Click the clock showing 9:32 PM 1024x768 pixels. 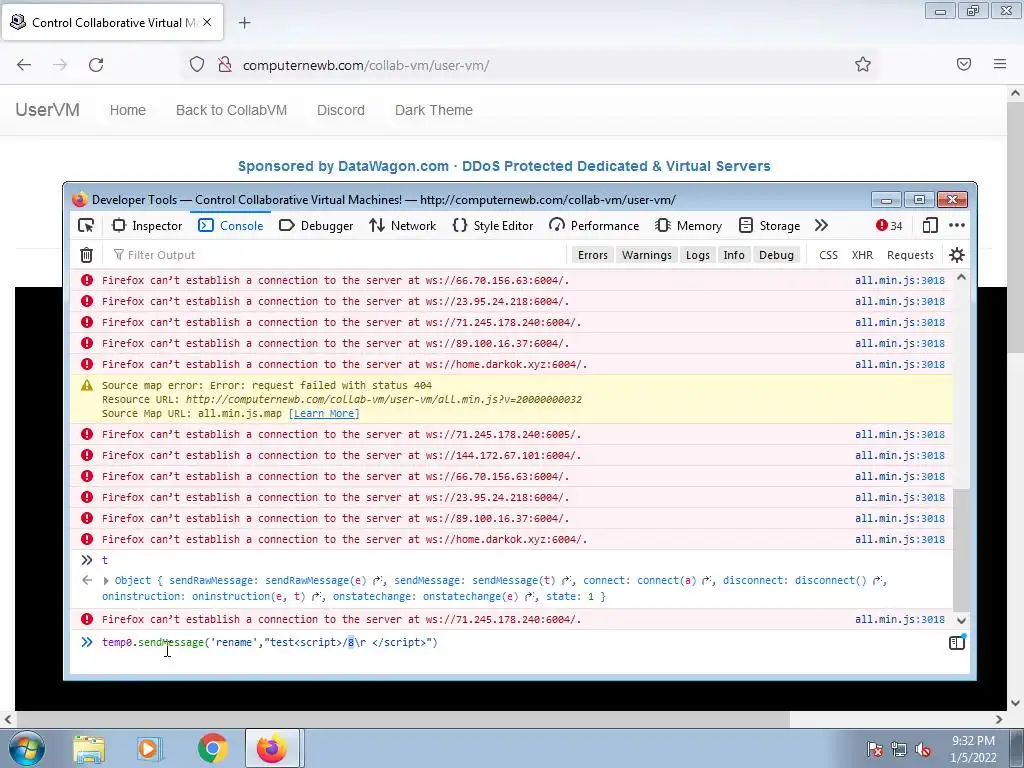pyautogui.click(x=973, y=741)
